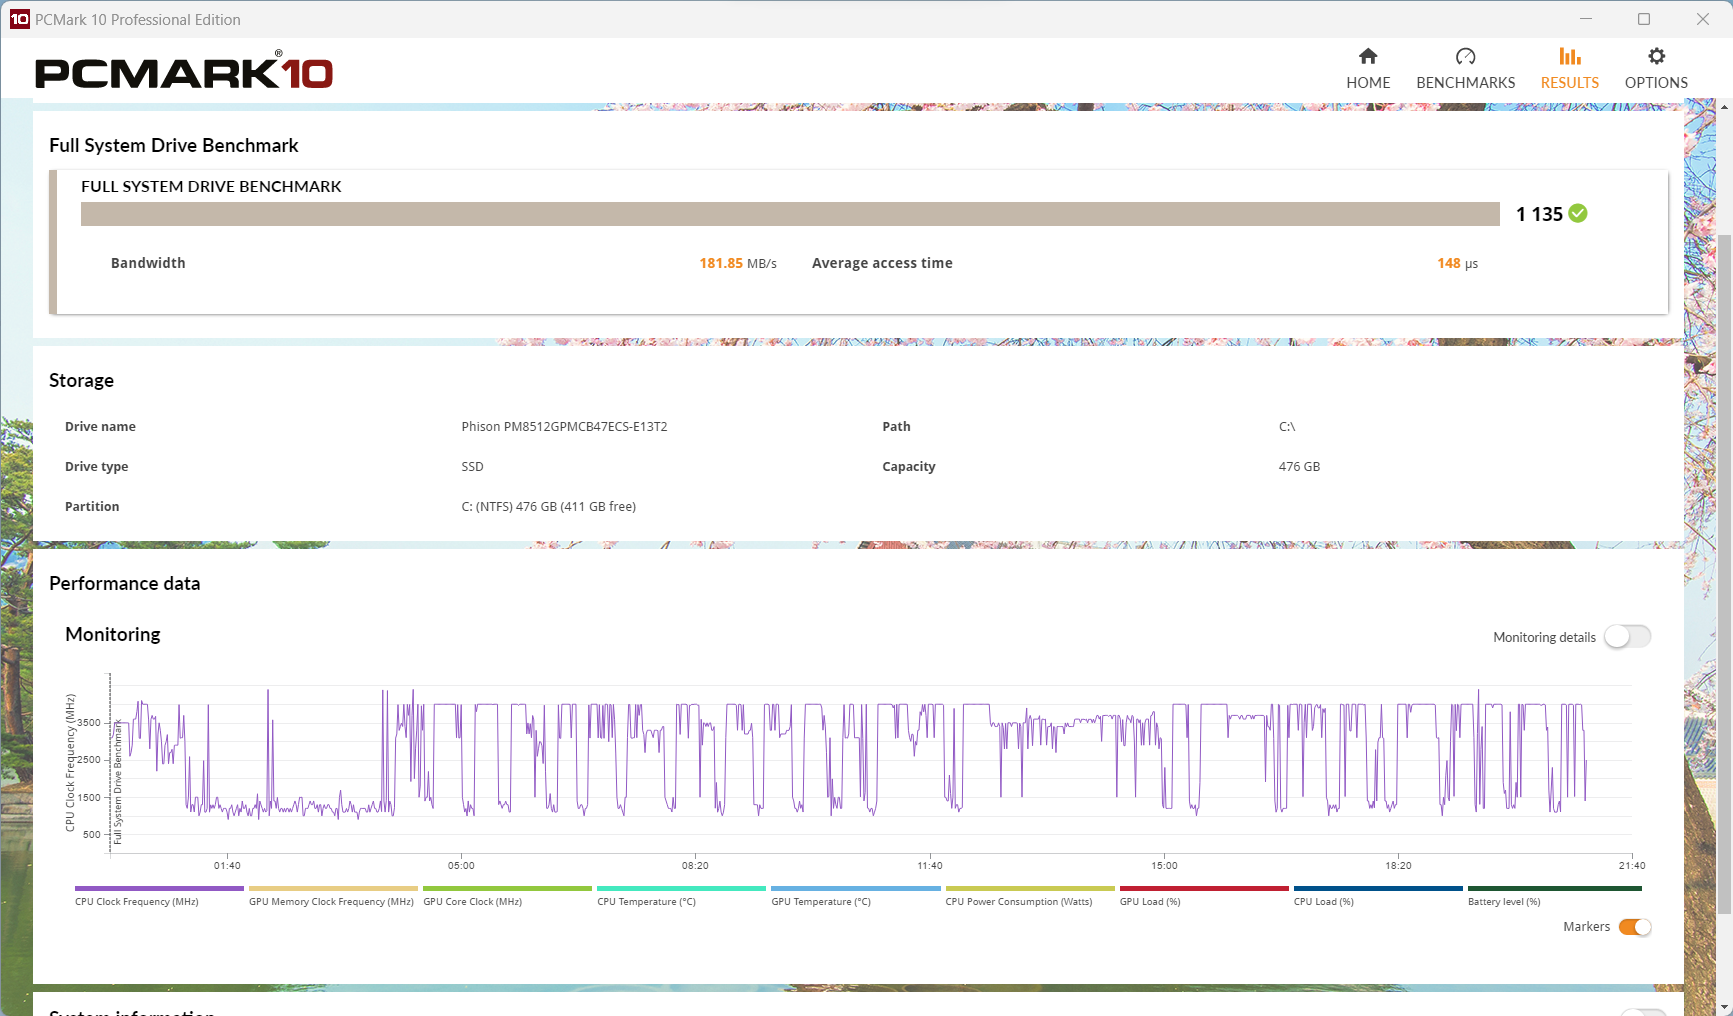This screenshot has height=1016, width=1733.
Task: Click the Full System Drive Benchmark chart marker
Action: coord(117,782)
